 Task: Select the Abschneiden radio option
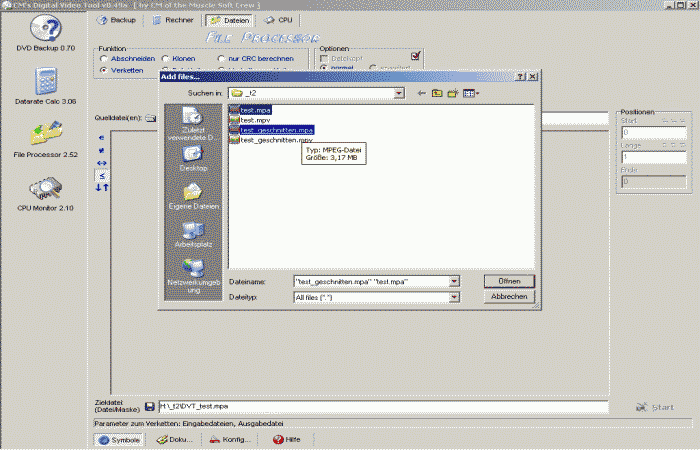[103, 59]
